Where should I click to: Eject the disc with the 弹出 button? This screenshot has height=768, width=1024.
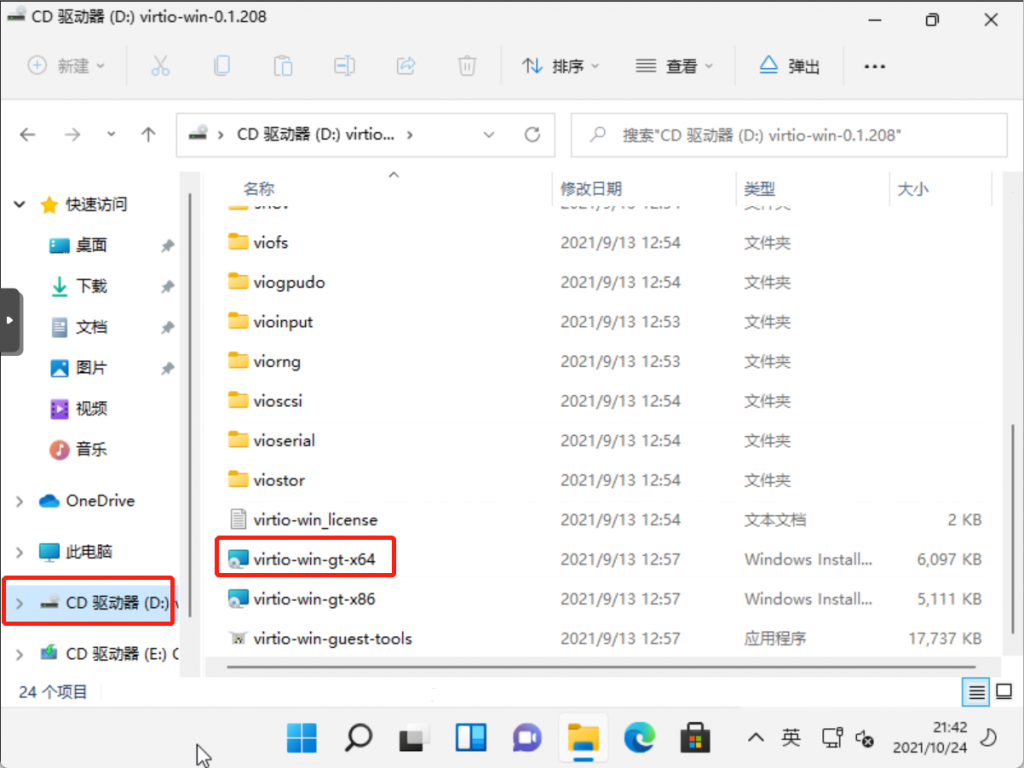[x=790, y=66]
